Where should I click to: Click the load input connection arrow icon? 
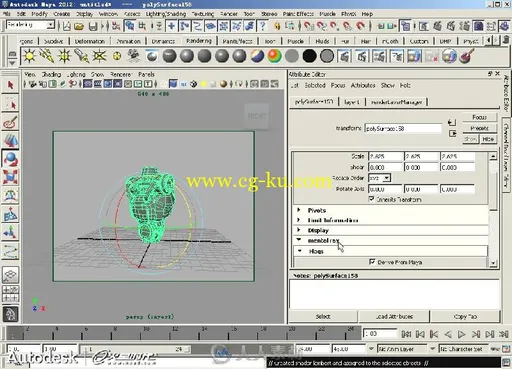[x=452, y=123]
